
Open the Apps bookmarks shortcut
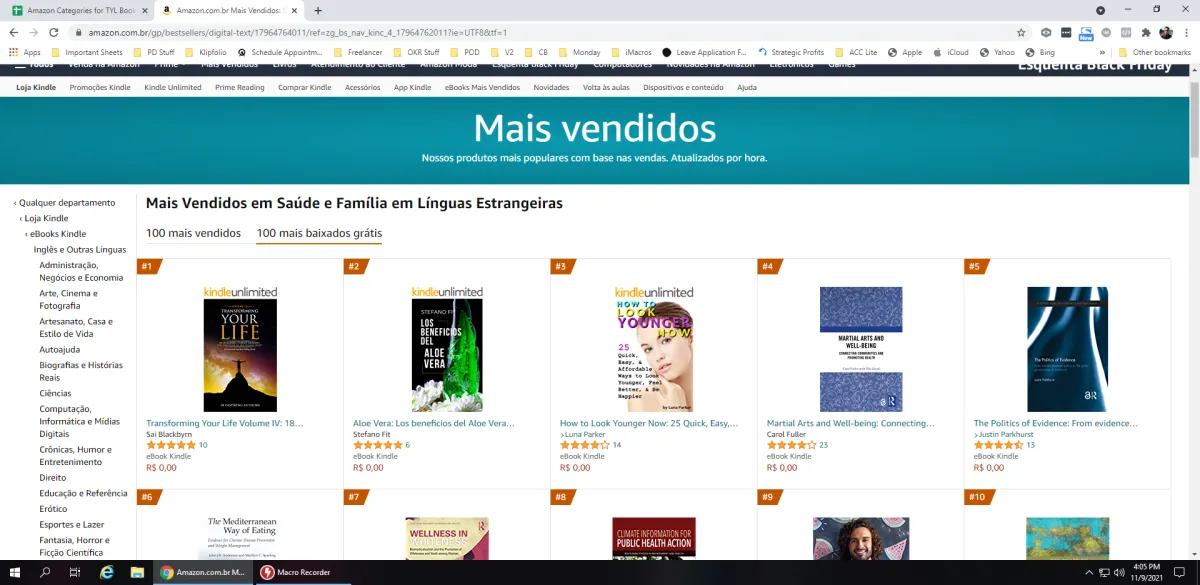(x=25, y=52)
